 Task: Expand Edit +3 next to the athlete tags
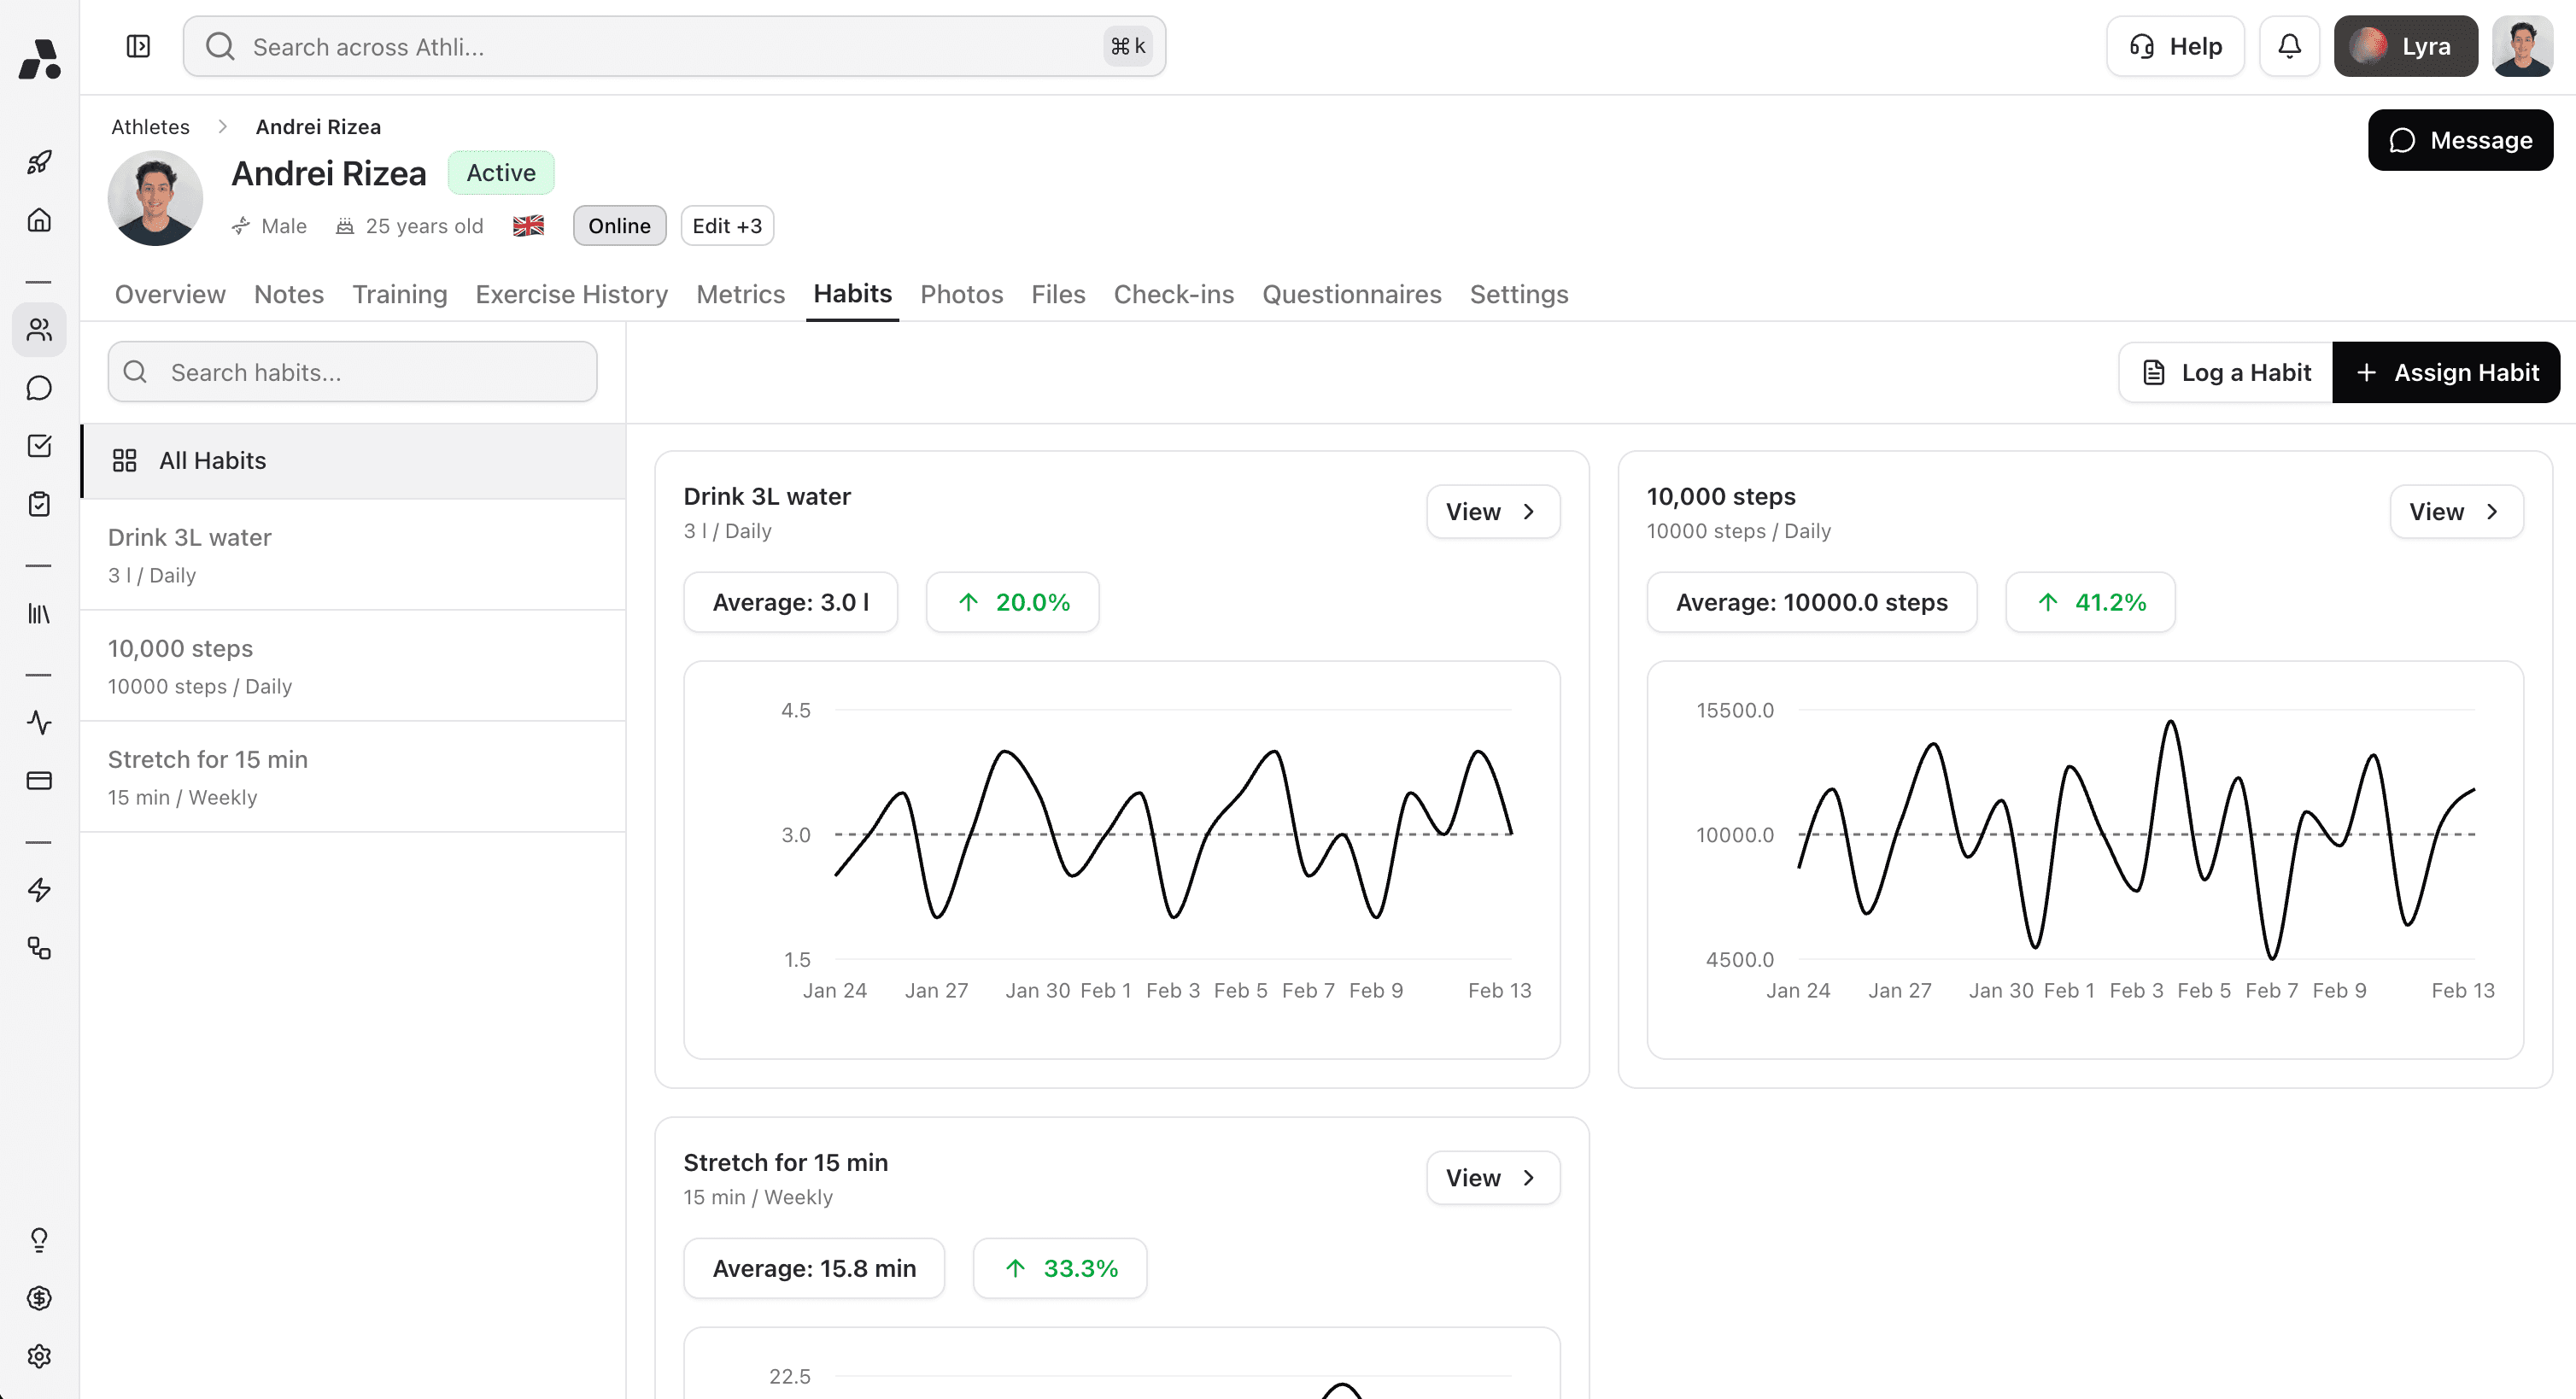coord(726,225)
